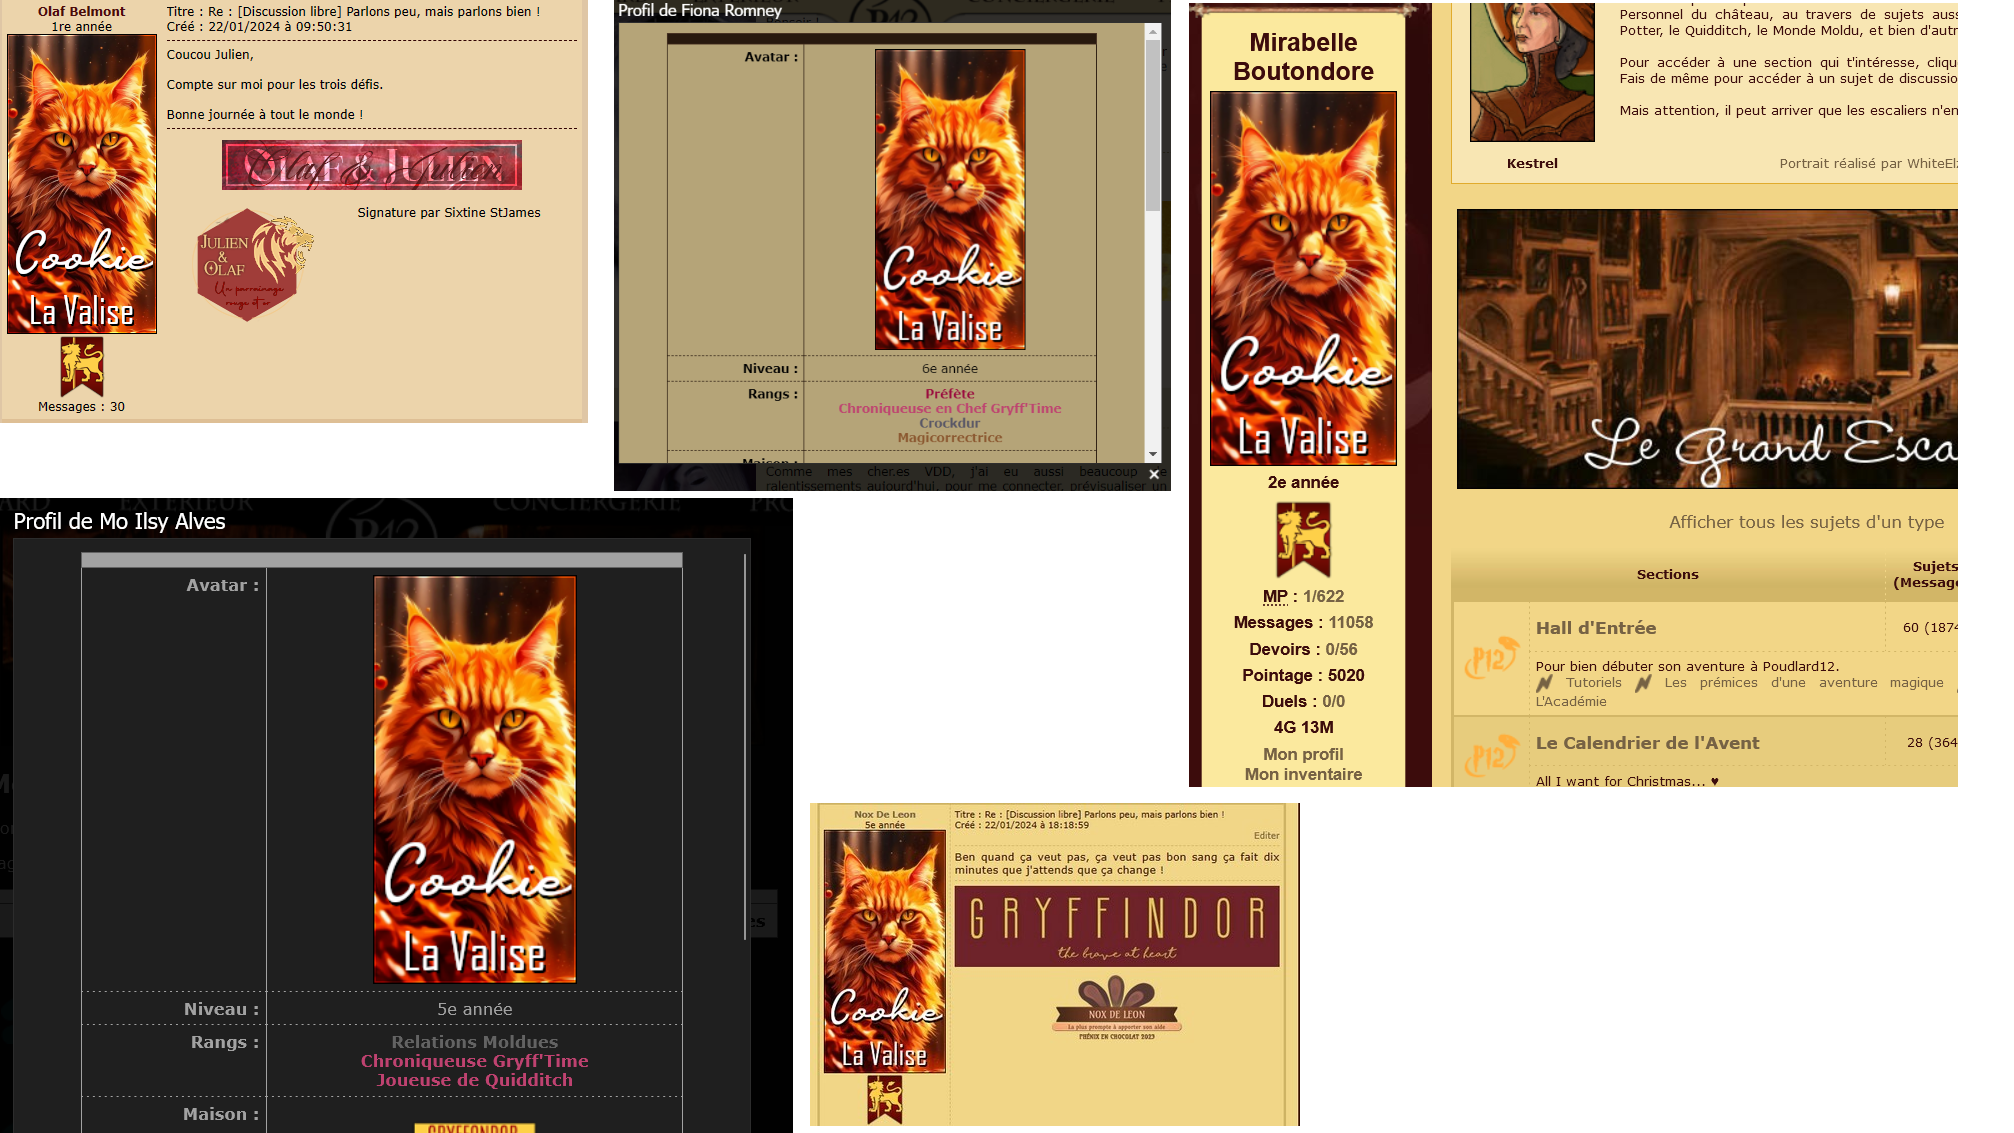Click the scroll-up arrow in Fiona Romney's profile

pyautogui.click(x=1153, y=32)
